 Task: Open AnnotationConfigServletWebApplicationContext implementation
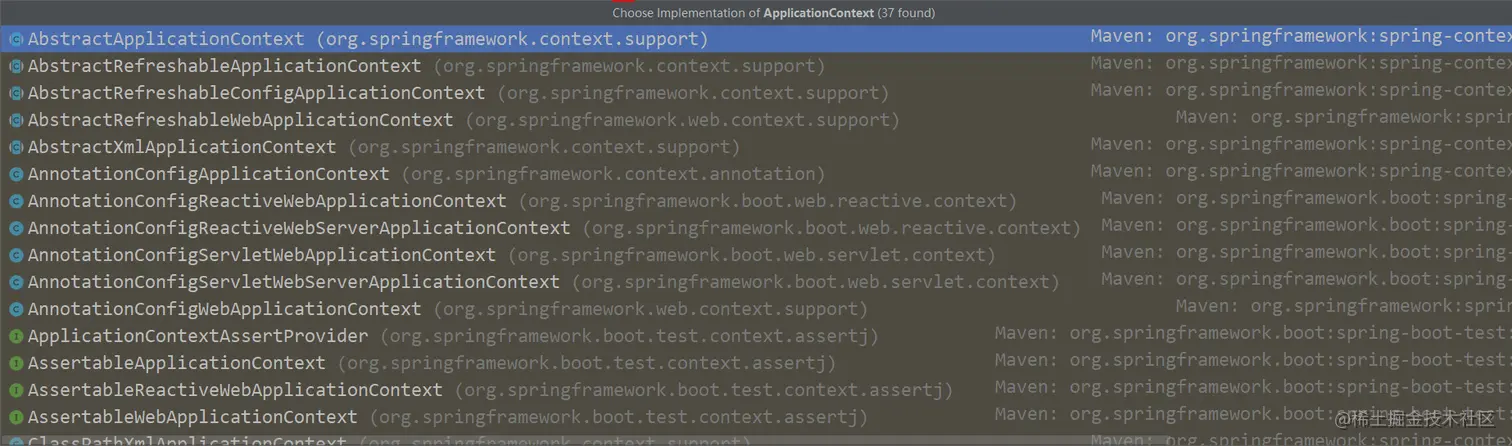(x=262, y=255)
